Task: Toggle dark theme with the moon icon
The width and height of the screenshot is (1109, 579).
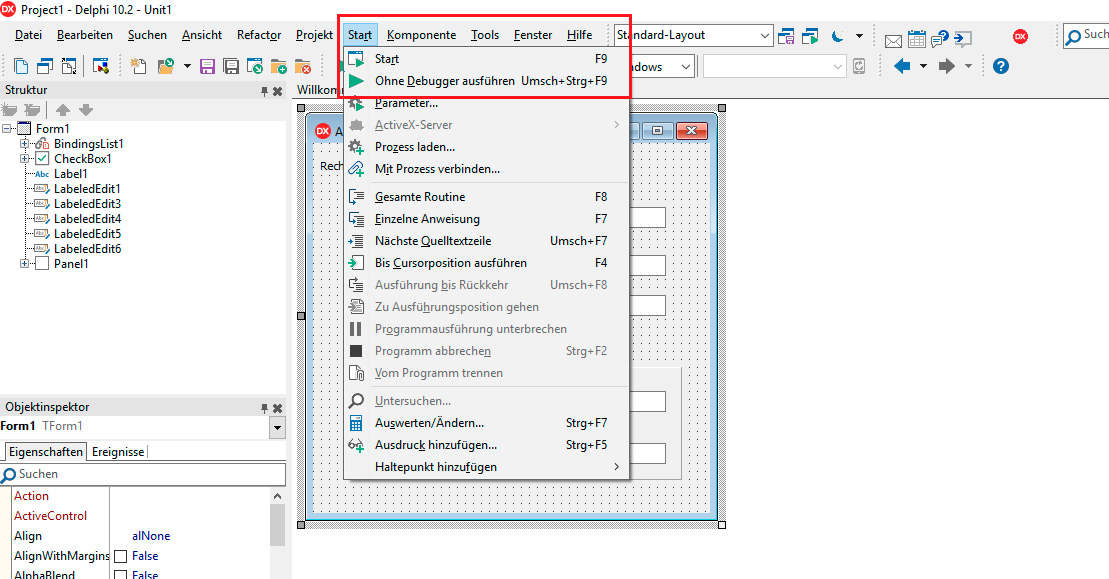Action: coord(837,36)
